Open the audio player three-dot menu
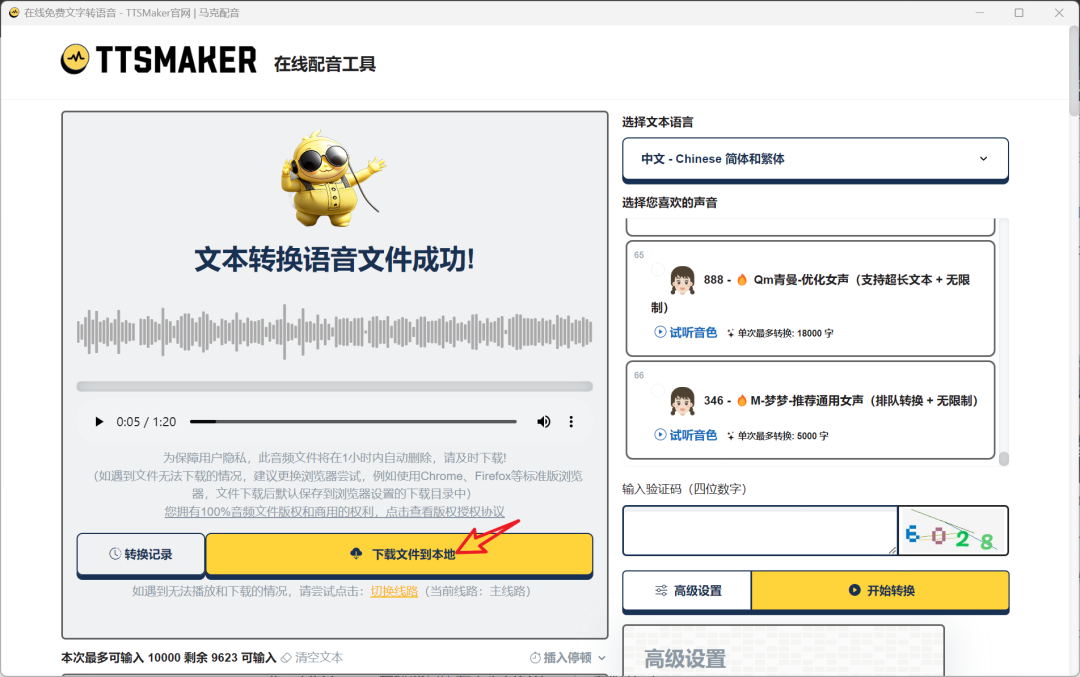This screenshot has width=1080, height=677. click(x=571, y=421)
